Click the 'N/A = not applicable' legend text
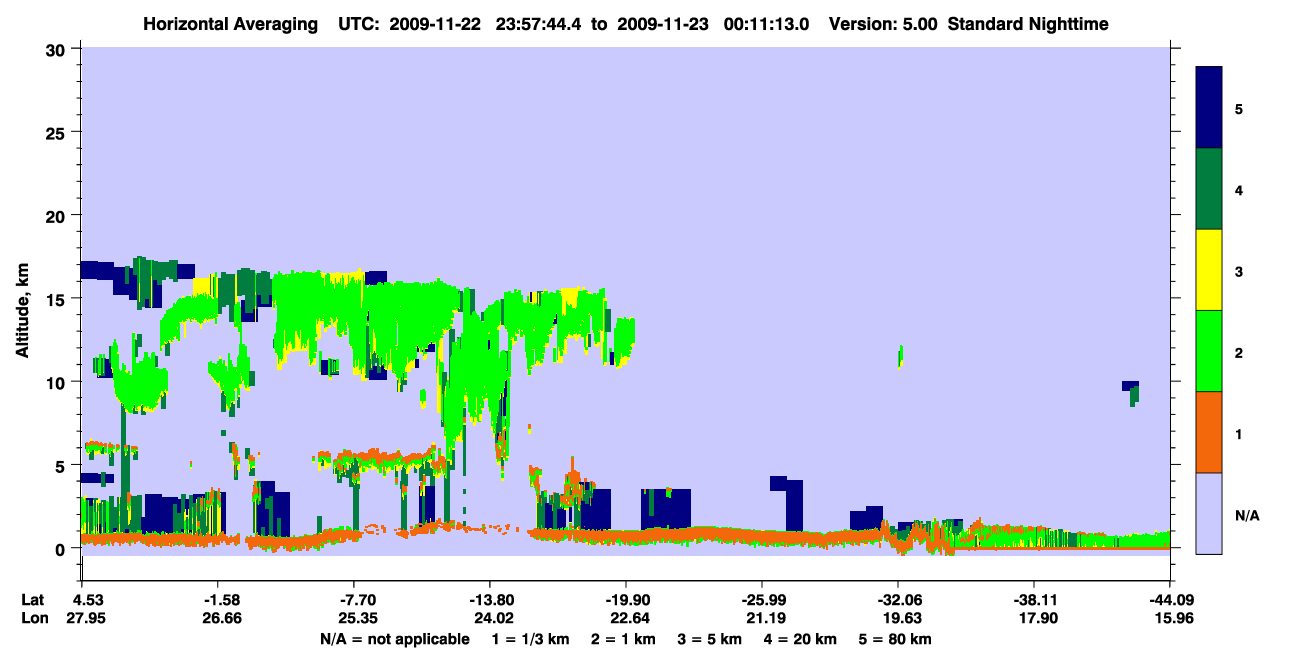This screenshot has width=1300, height=667. [x=394, y=639]
